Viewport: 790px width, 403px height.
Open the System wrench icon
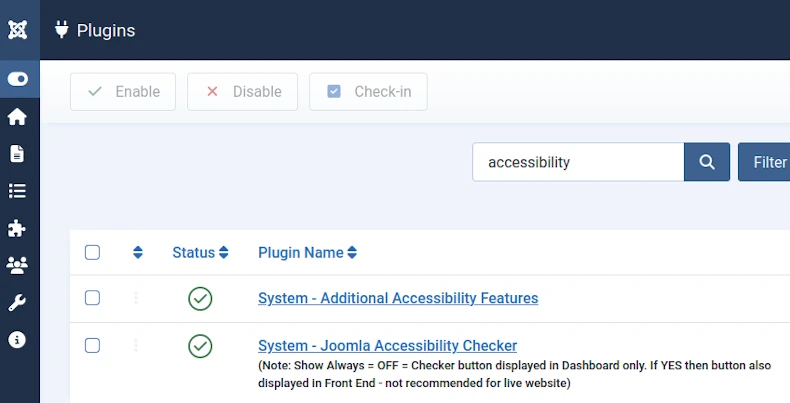click(17, 302)
